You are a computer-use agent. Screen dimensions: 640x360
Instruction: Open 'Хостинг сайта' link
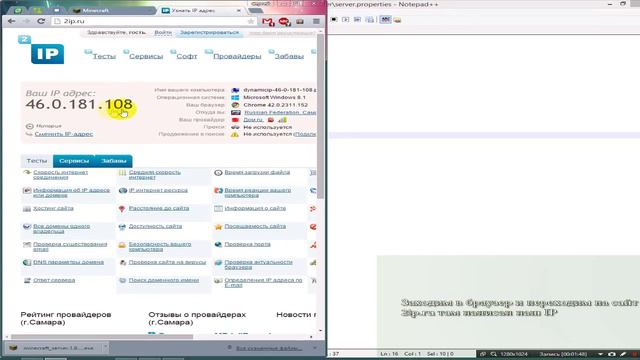[53, 208]
